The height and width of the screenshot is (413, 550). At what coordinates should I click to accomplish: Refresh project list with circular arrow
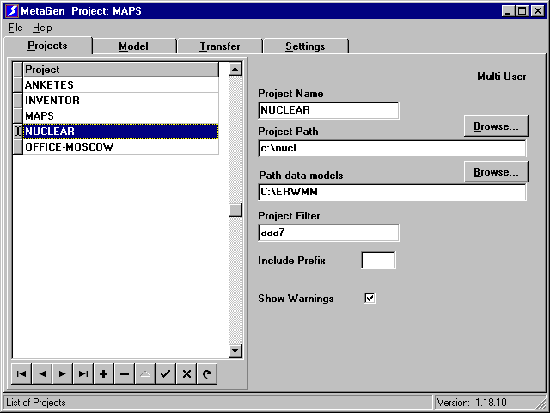[207, 374]
